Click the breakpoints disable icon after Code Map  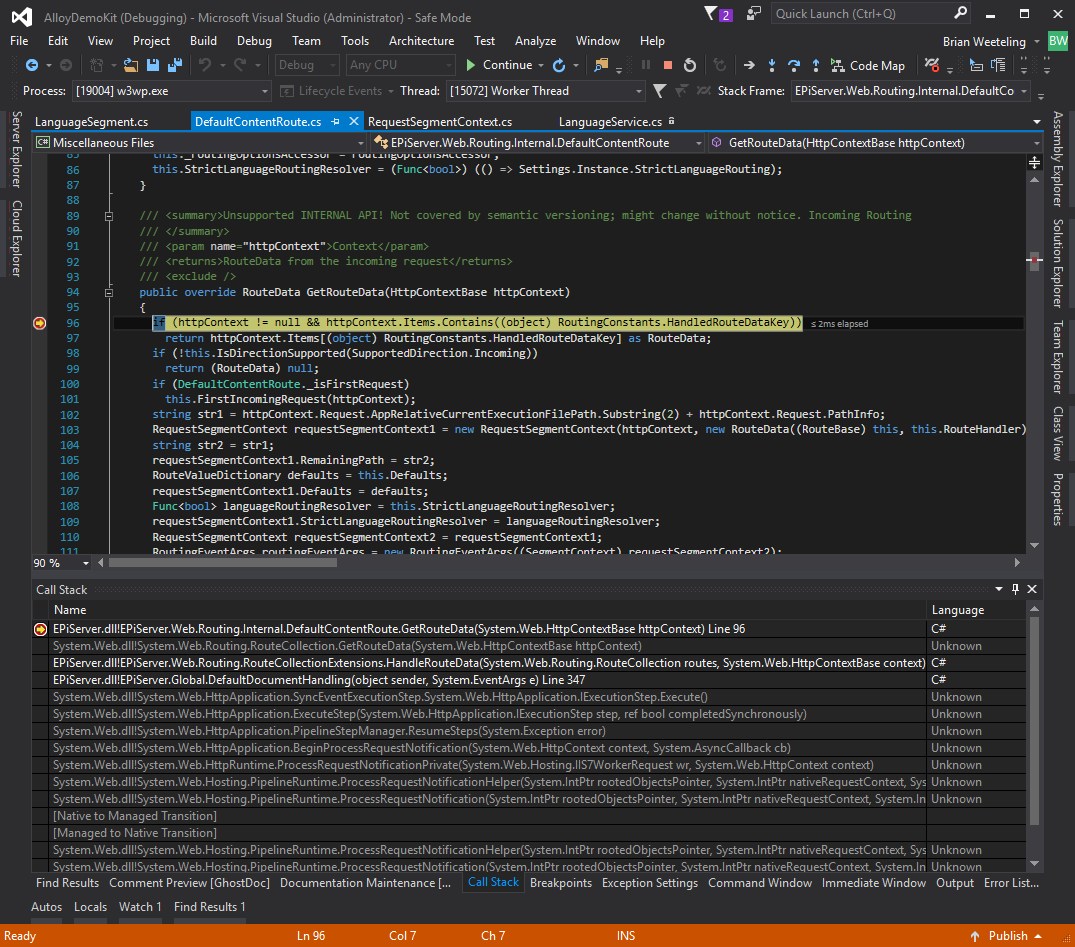(932, 65)
